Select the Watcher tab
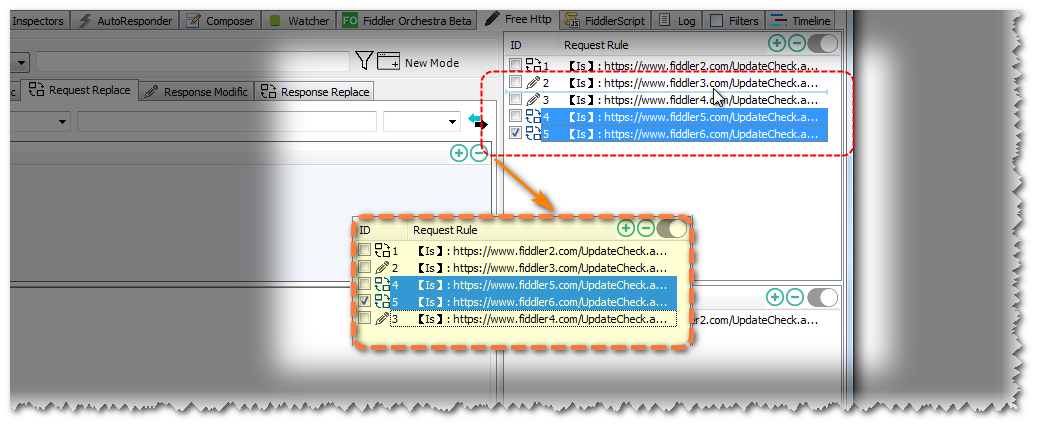The width and height of the screenshot is (1039, 428). [300, 21]
